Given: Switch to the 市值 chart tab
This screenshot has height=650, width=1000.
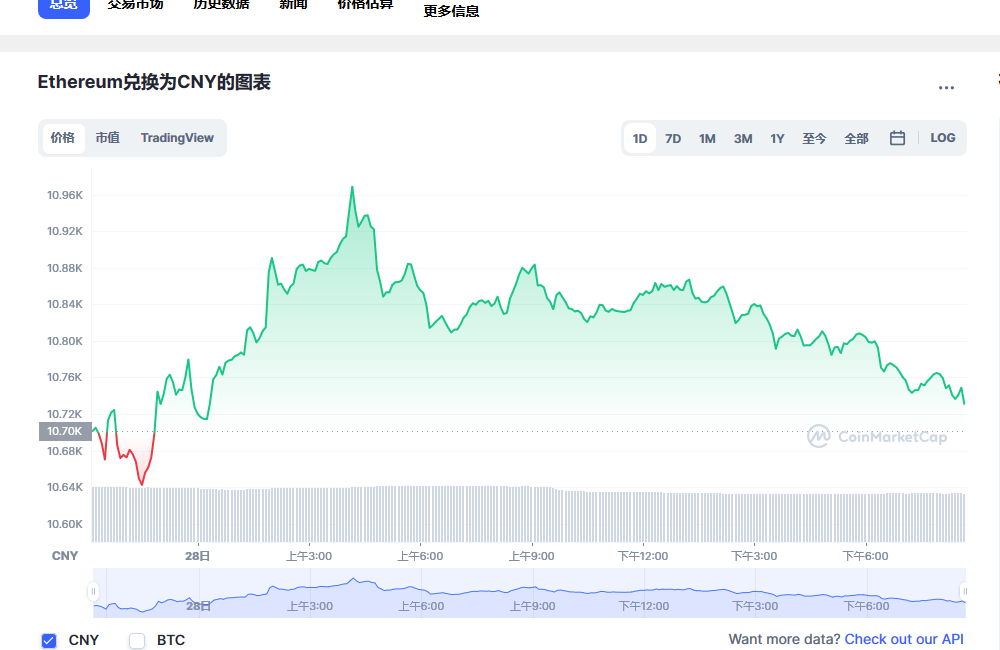Looking at the screenshot, I should [x=107, y=138].
